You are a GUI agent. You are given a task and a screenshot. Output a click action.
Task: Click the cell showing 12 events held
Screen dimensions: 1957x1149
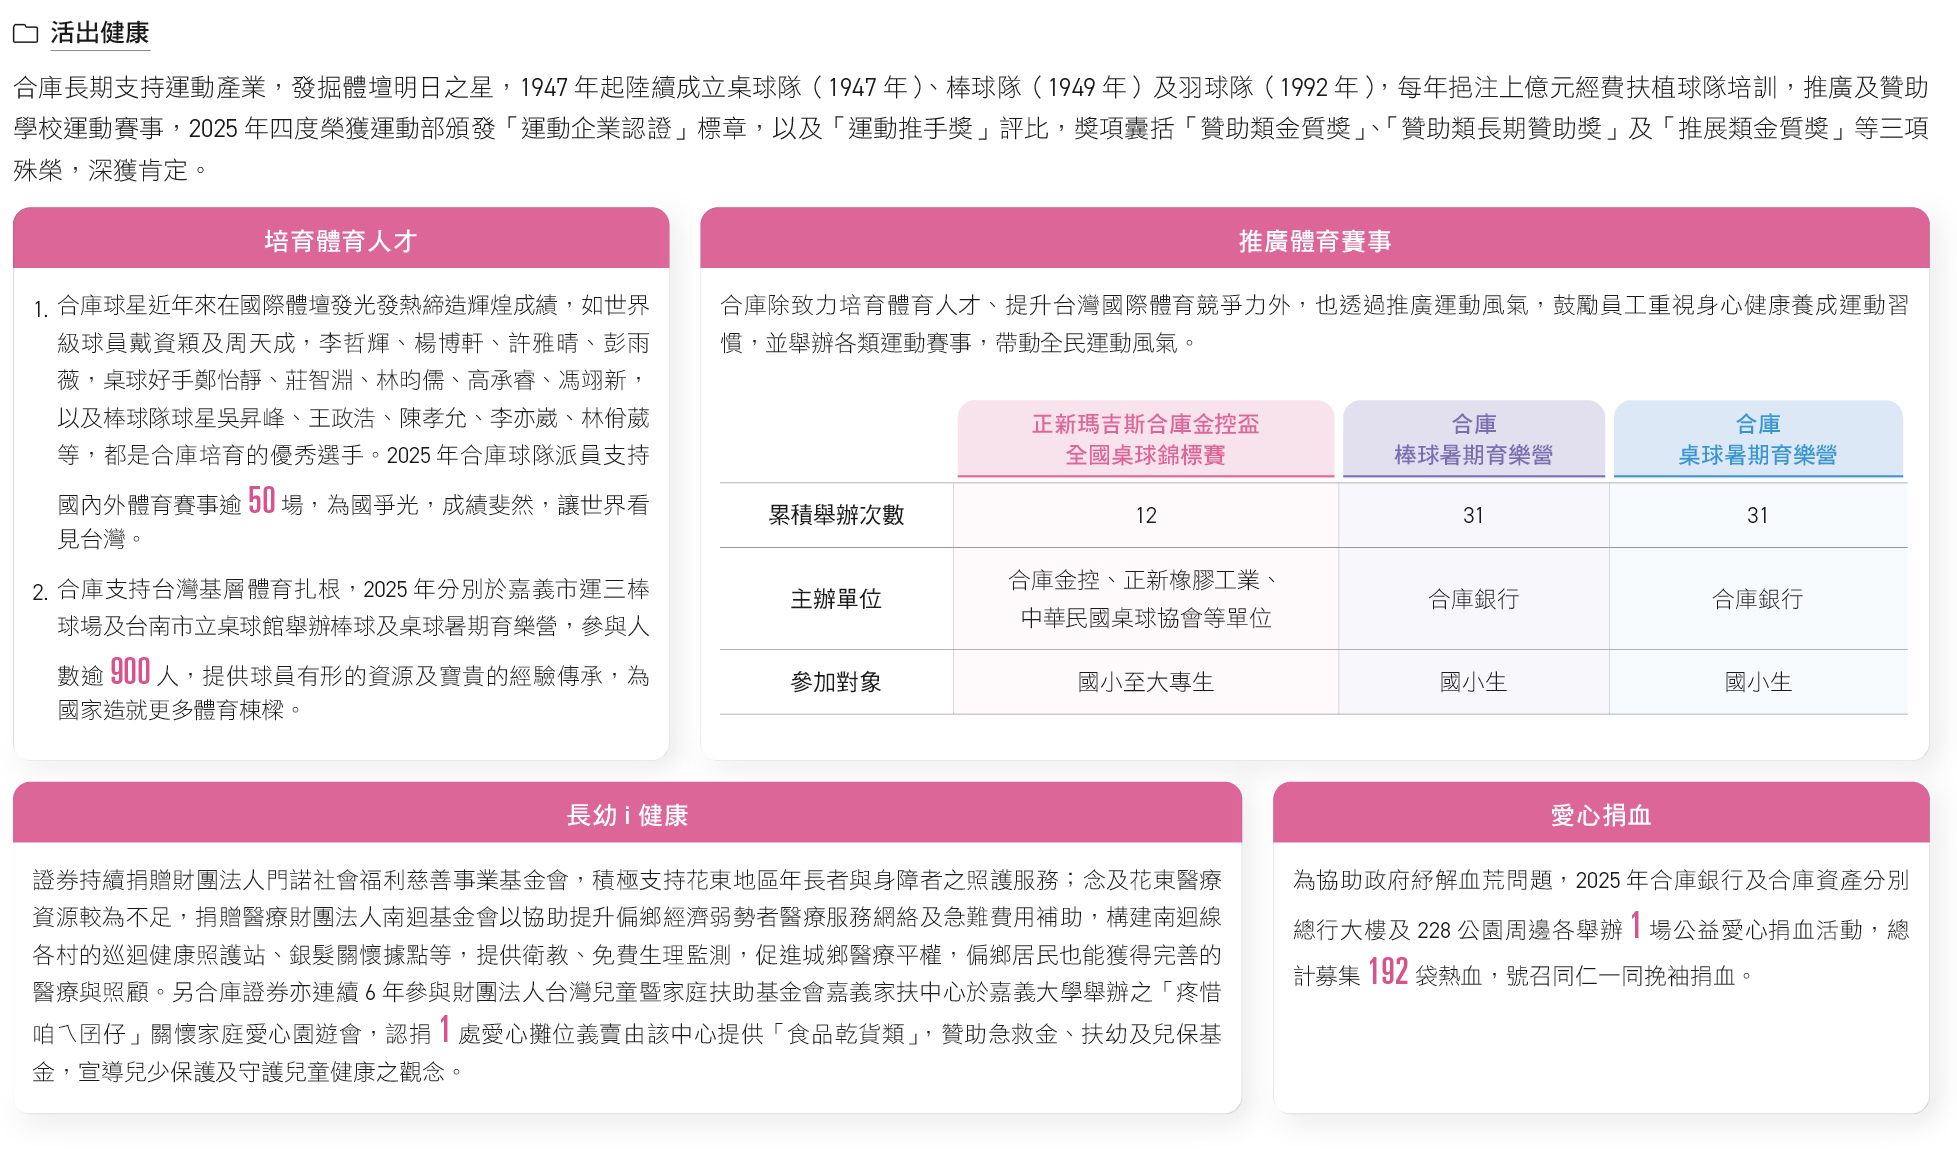pos(1145,515)
